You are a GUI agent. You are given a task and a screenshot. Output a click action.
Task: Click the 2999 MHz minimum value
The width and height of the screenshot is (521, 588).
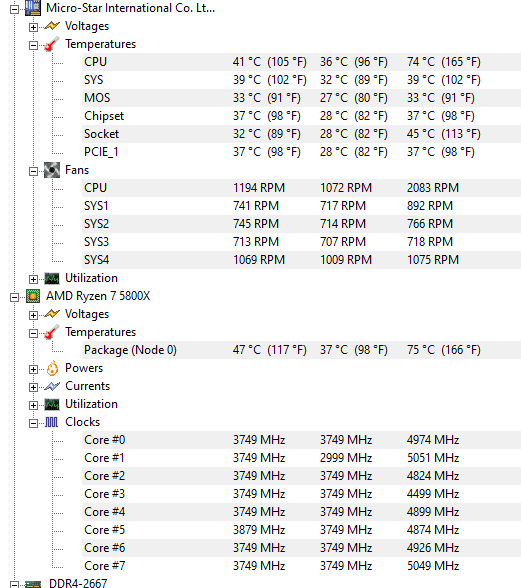click(x=346, y=458)
